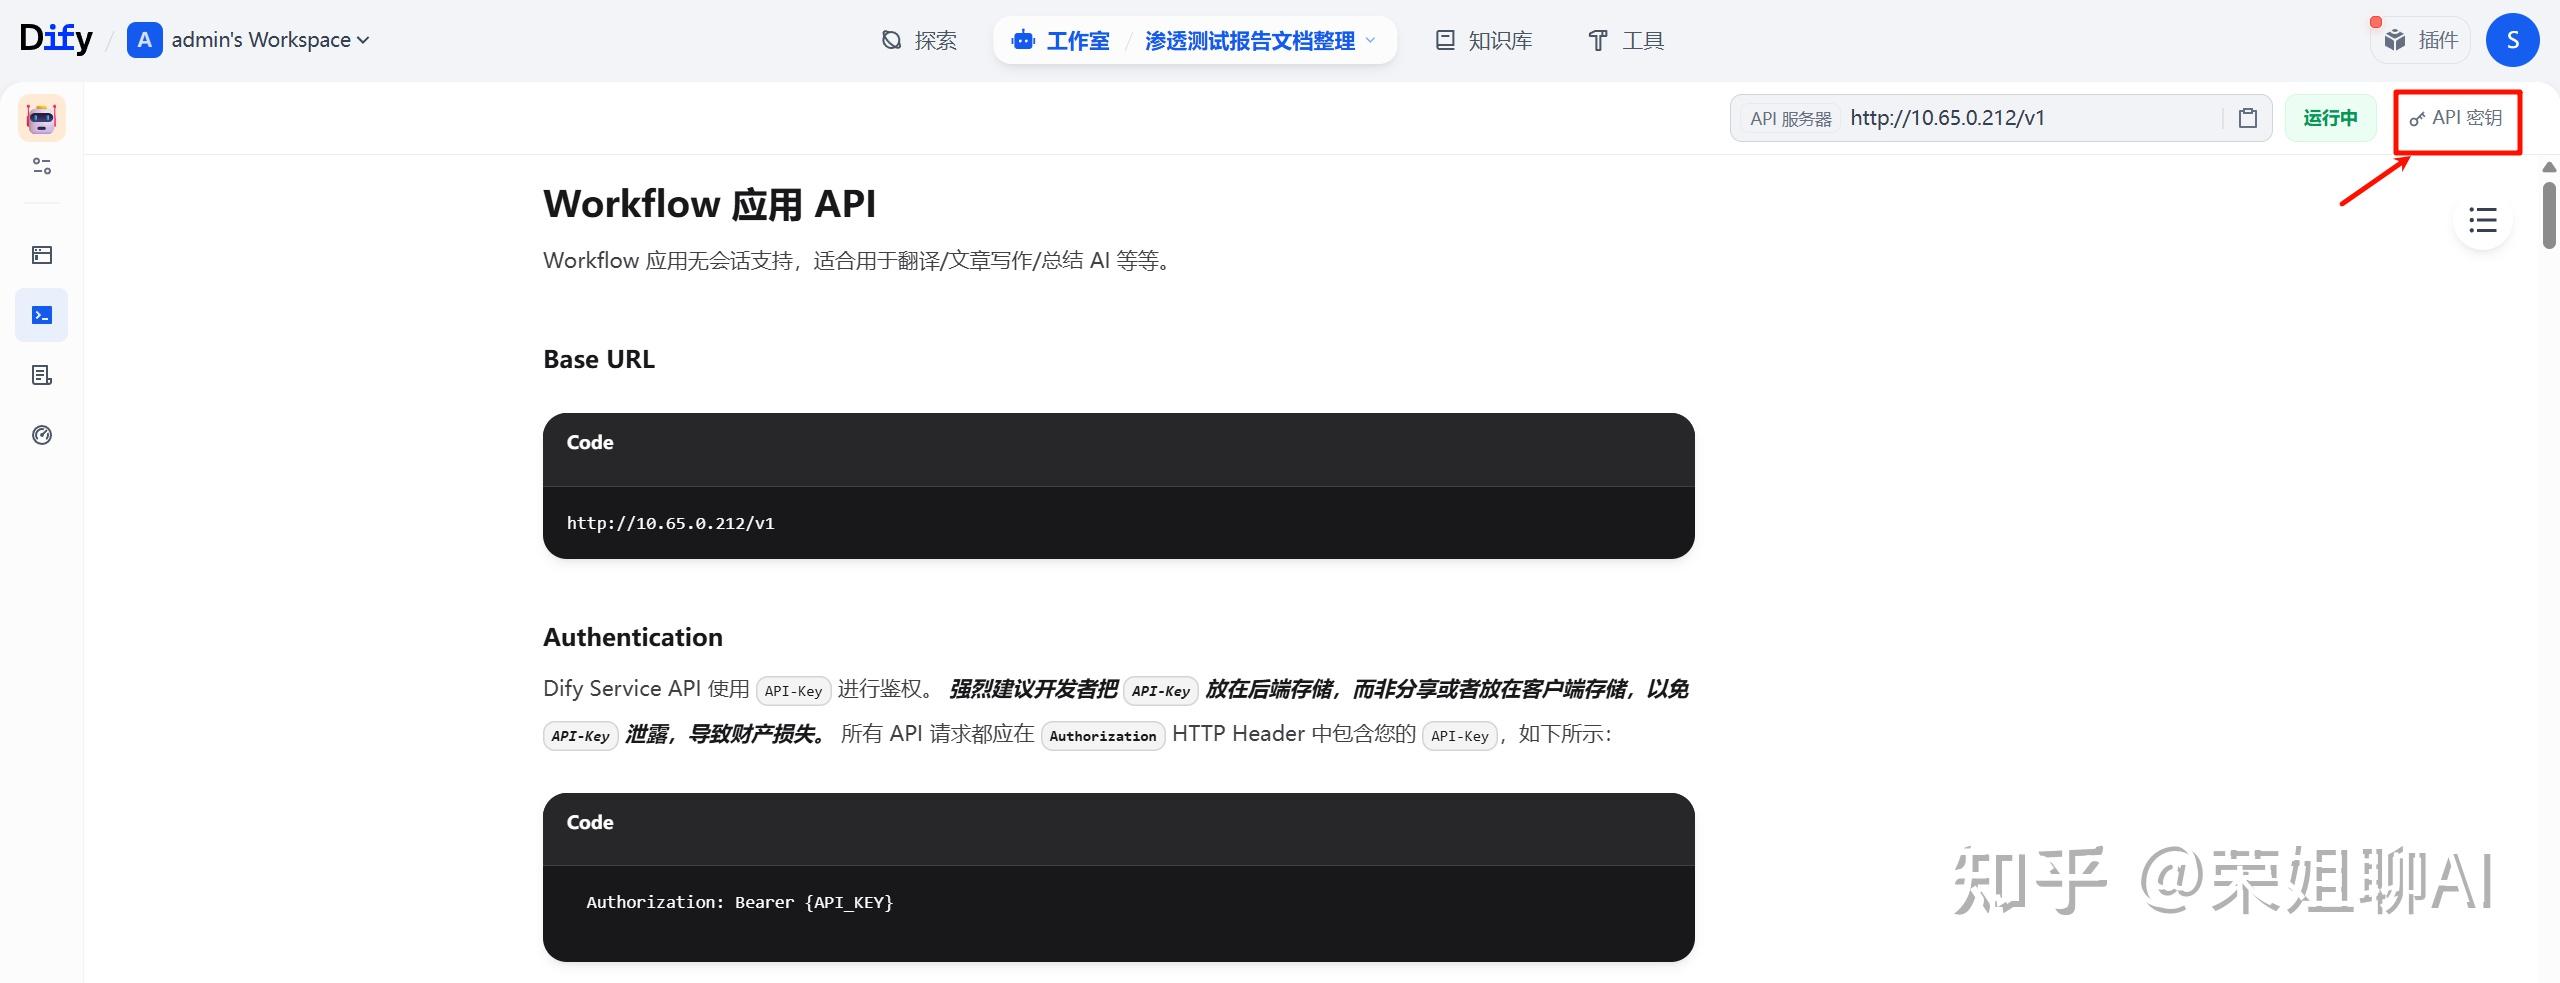This screenshot has width=2560, height=983.
Task: Open the 知识库 menu item
Action: coord(1483,40)
